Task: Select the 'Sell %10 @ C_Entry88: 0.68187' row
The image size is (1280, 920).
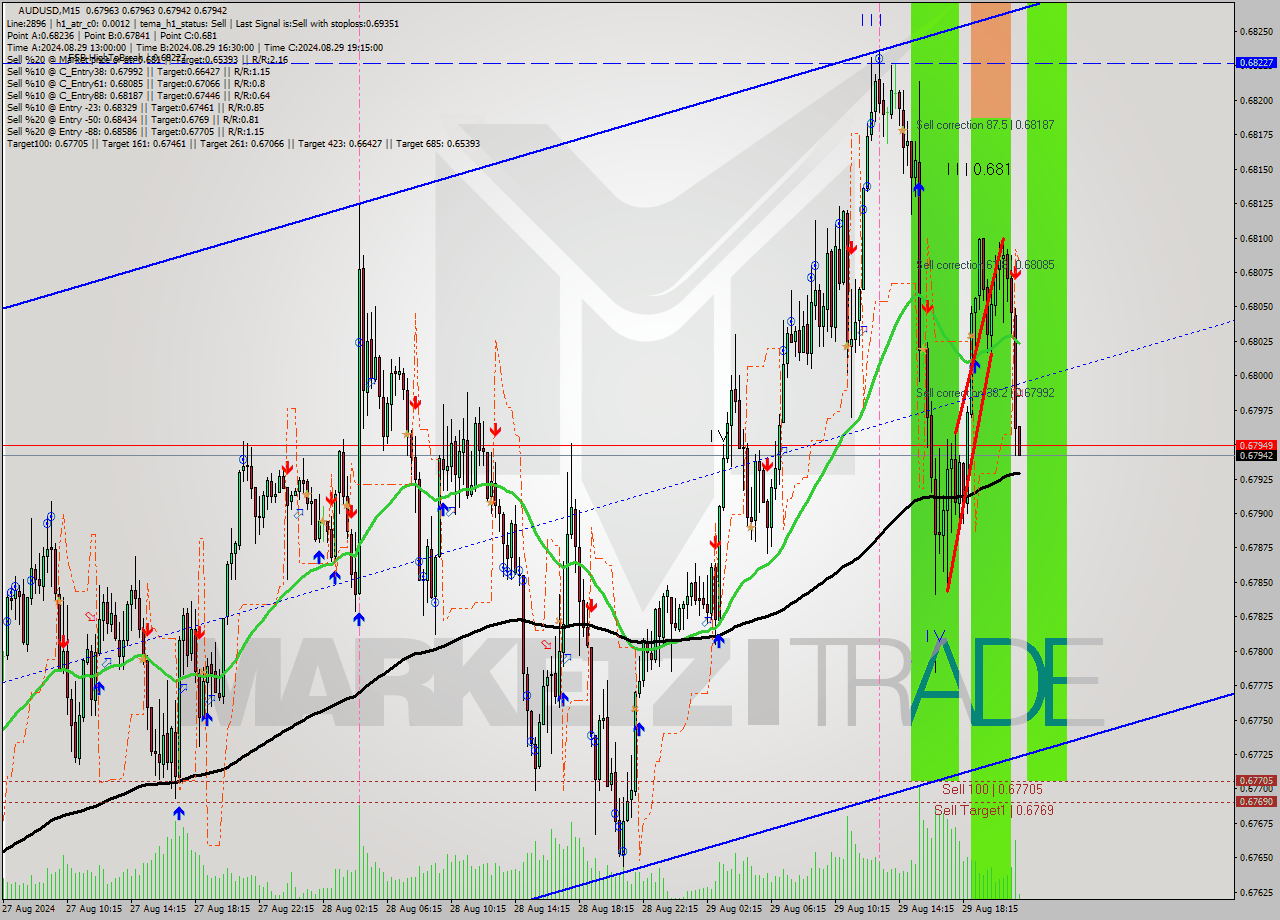Action: pyautogui.click(x=138, y=95)
